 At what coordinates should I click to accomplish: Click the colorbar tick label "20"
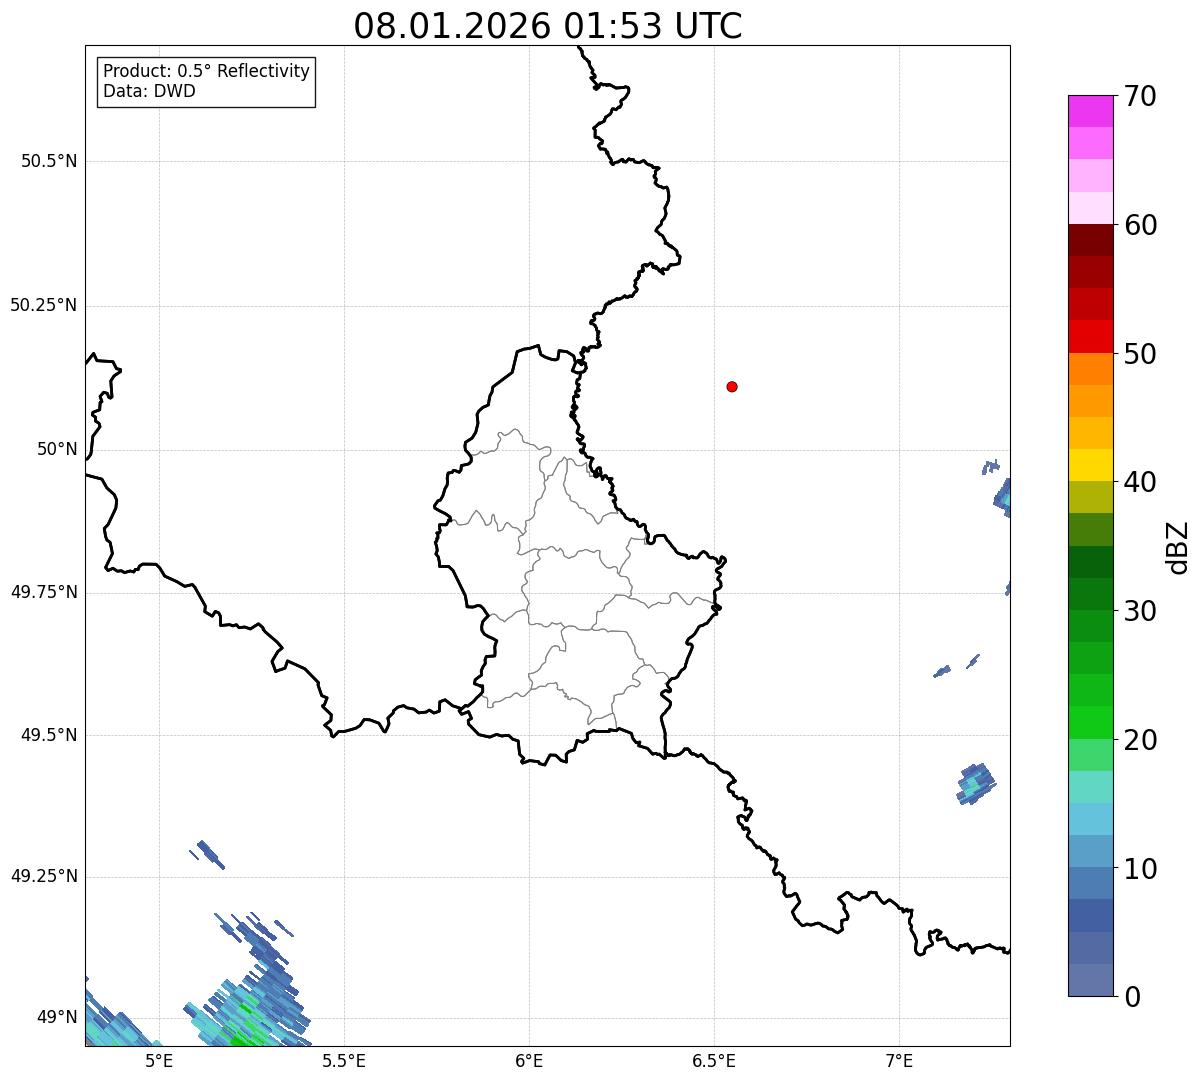pyautogui.click(x=1140, y=740)
